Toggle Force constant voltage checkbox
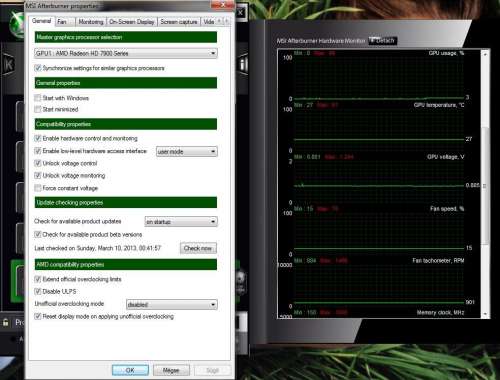 tap(38, 188)
